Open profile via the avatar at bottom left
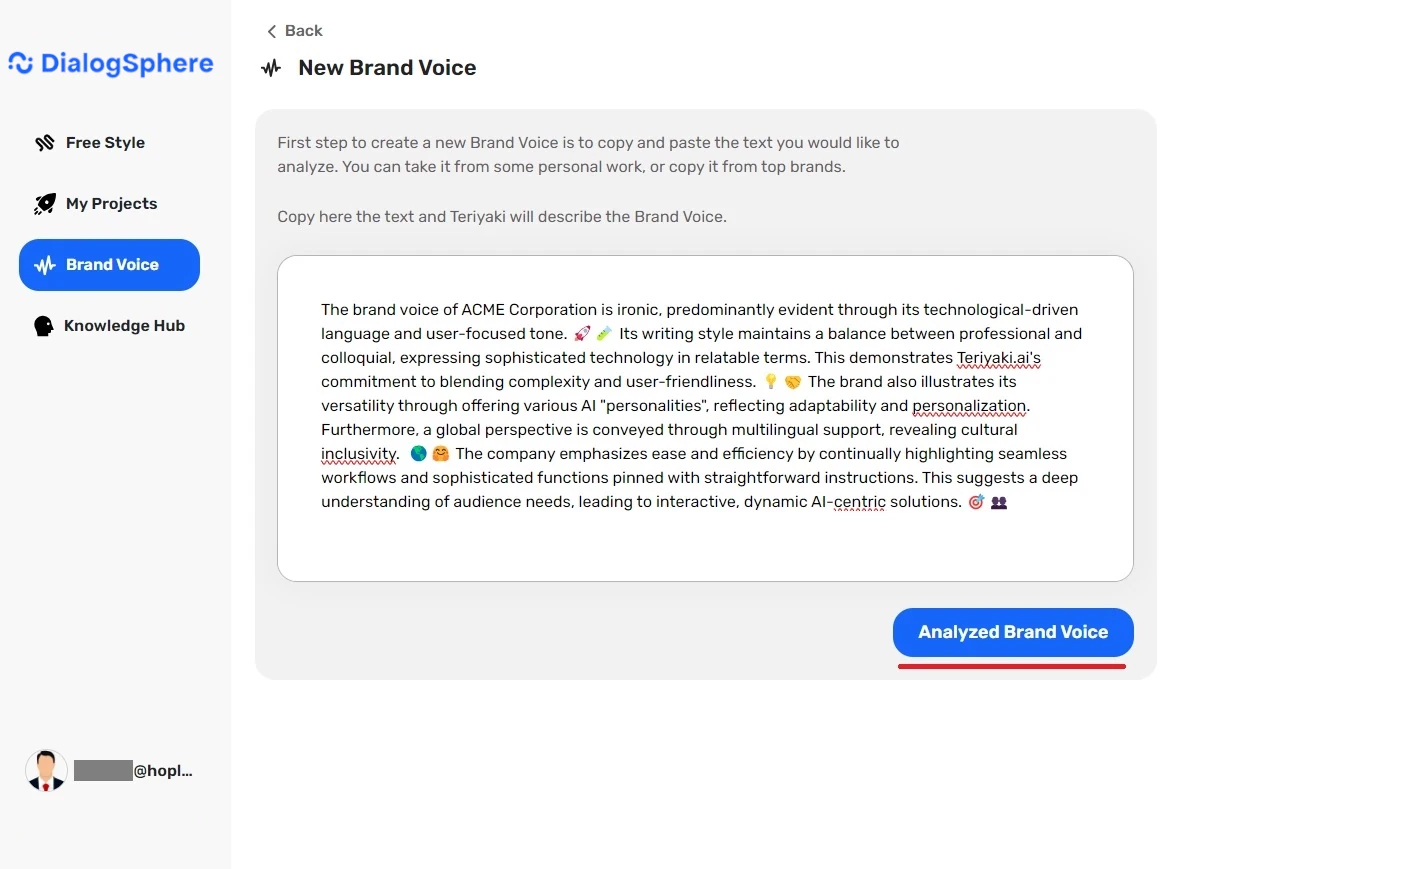1417x869 pixels. tap(46, 770)
